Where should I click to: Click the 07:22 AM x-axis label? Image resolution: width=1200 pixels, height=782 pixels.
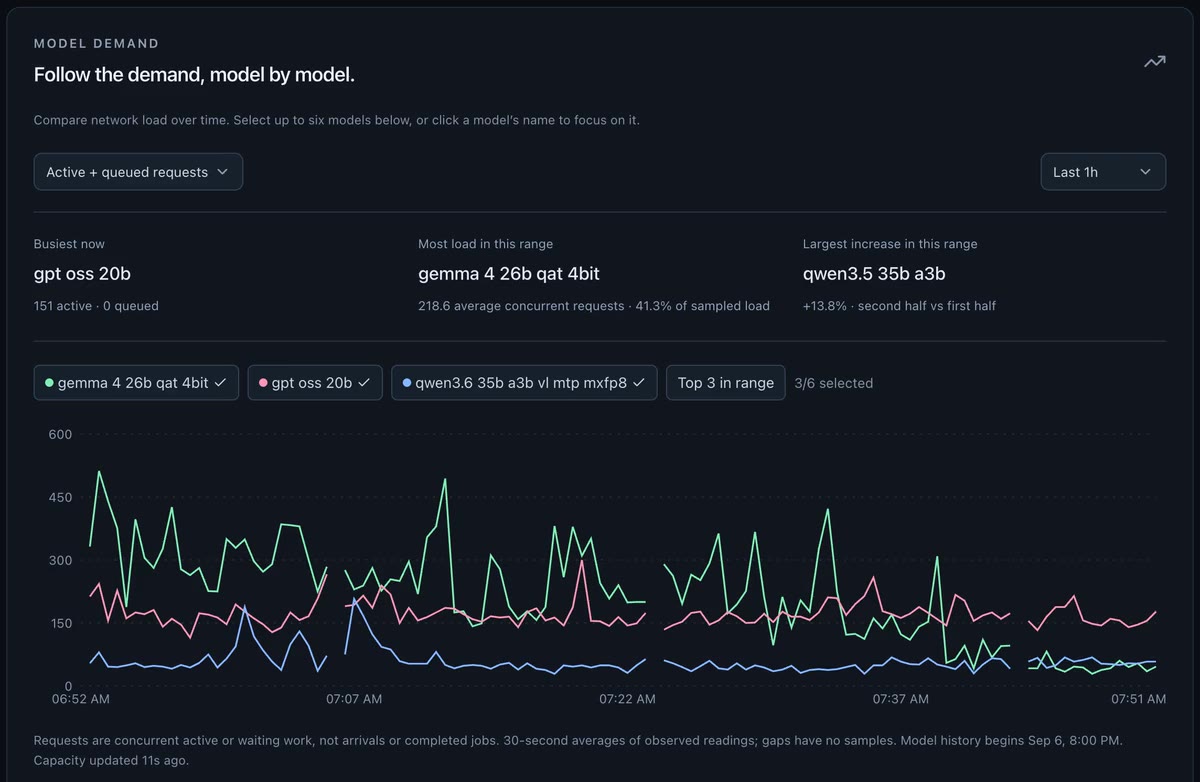(628, 699)
